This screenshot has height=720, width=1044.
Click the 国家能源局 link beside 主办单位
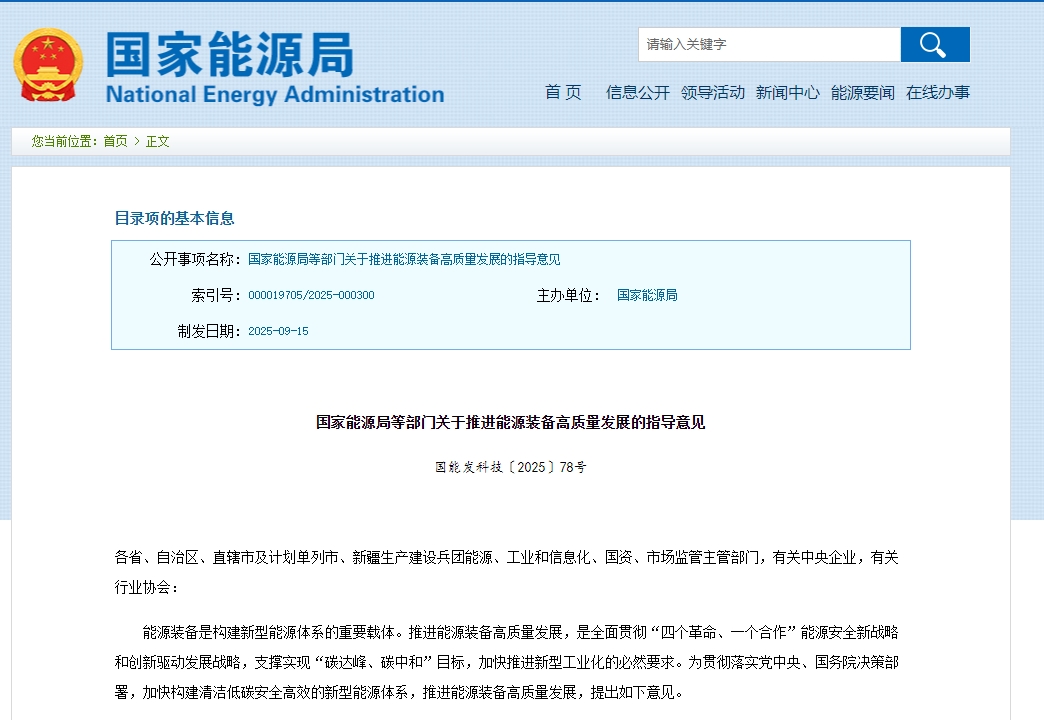pos(647,294)
